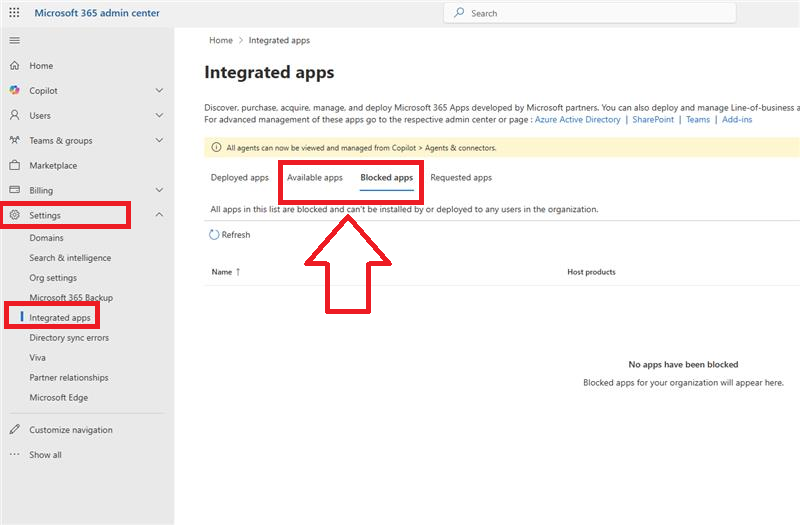The image size is (800, 525).
Task: Follow the Add-ins link
Action: coord(737,119)
